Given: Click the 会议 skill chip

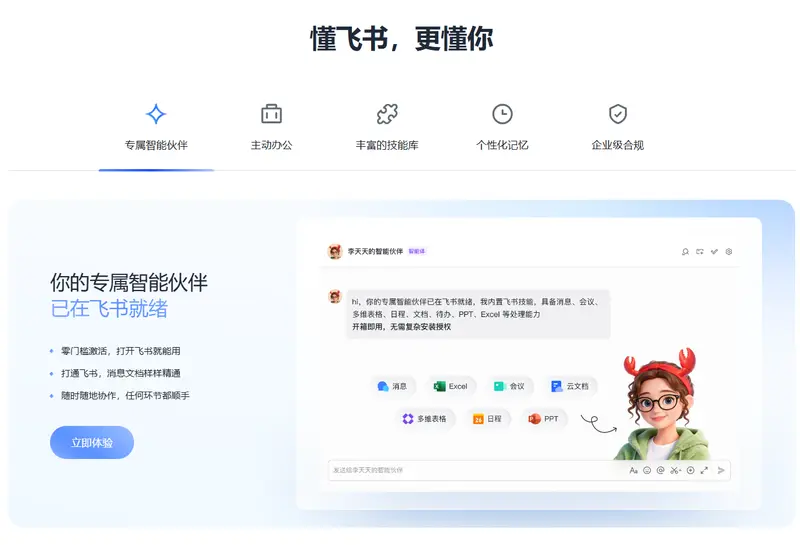Looking at the screenshot, I should click(509, 386).
